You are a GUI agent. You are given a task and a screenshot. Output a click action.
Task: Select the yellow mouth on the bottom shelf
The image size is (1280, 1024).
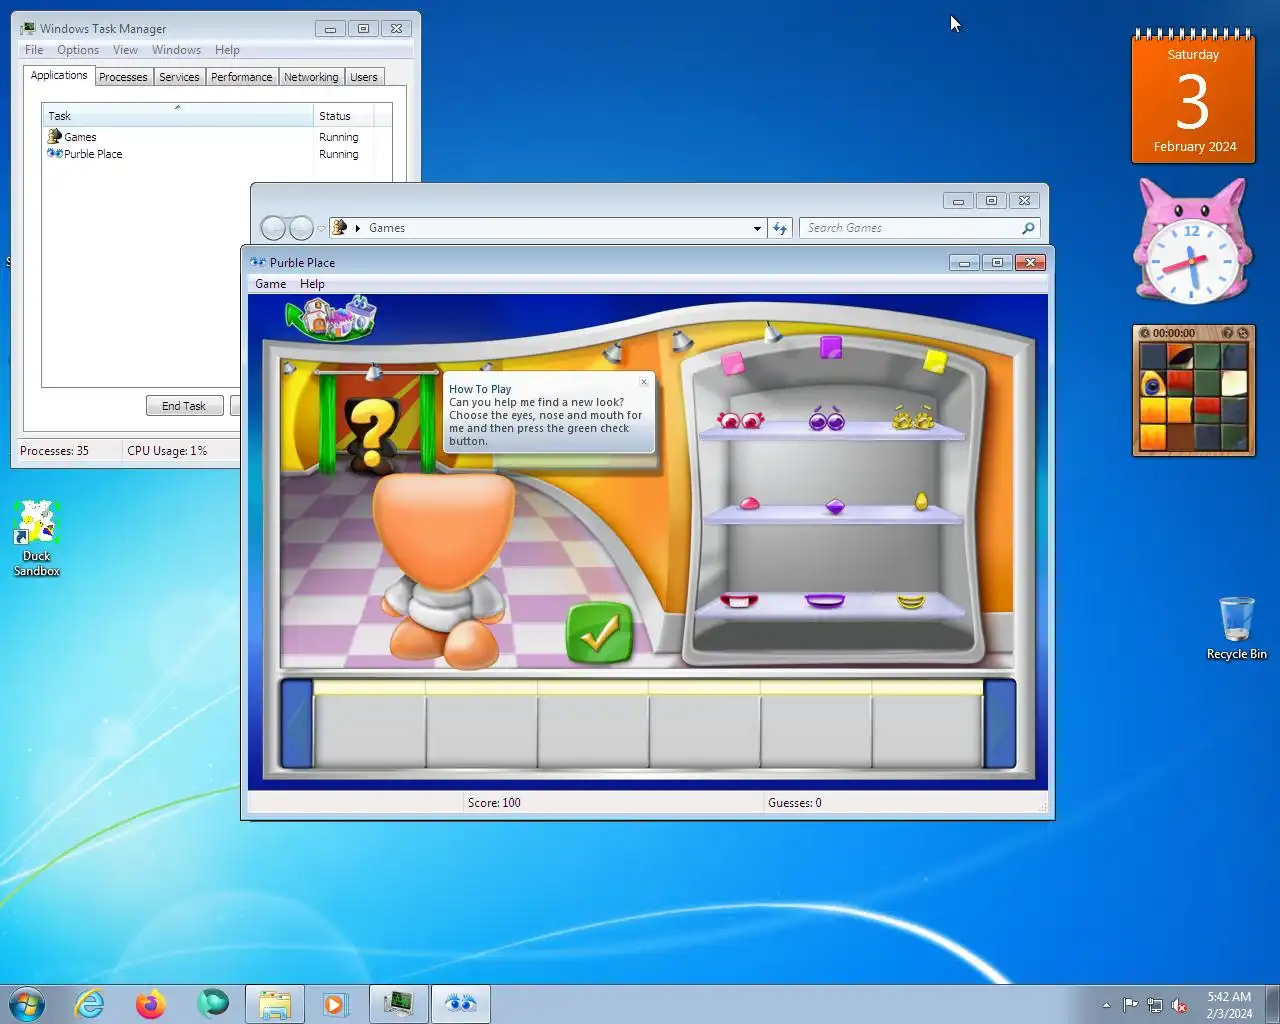click(911, 601)
